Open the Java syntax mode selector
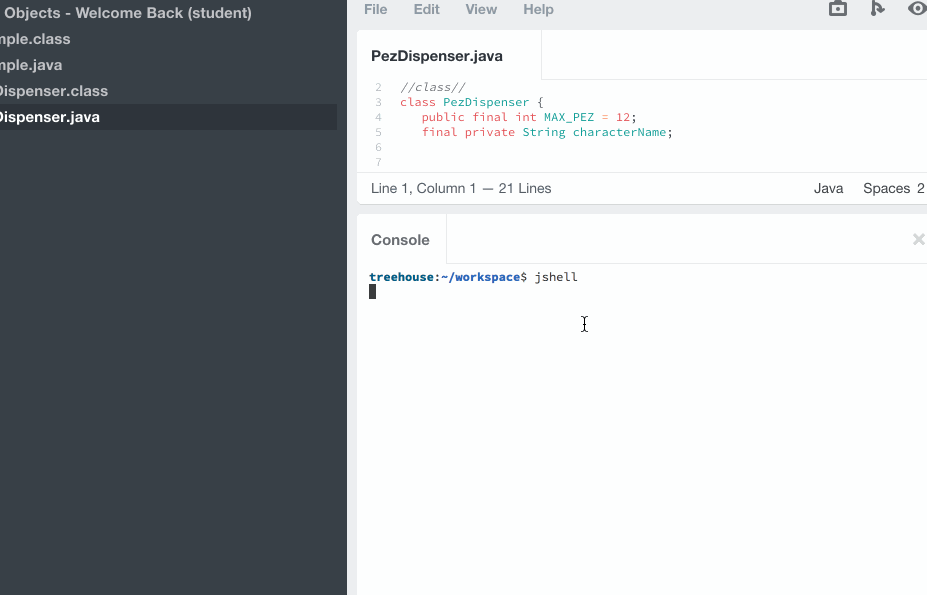The image size is (927, 595). pos(828,188)
